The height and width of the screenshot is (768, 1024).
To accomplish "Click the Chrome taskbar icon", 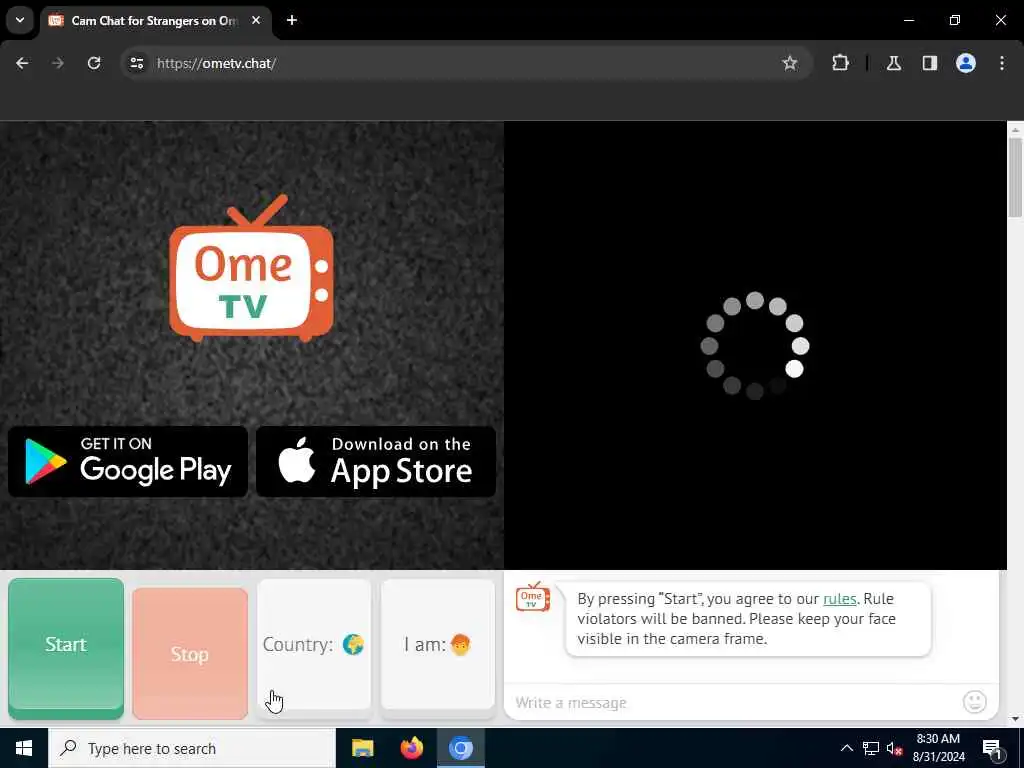I will [x=460, y=748].
